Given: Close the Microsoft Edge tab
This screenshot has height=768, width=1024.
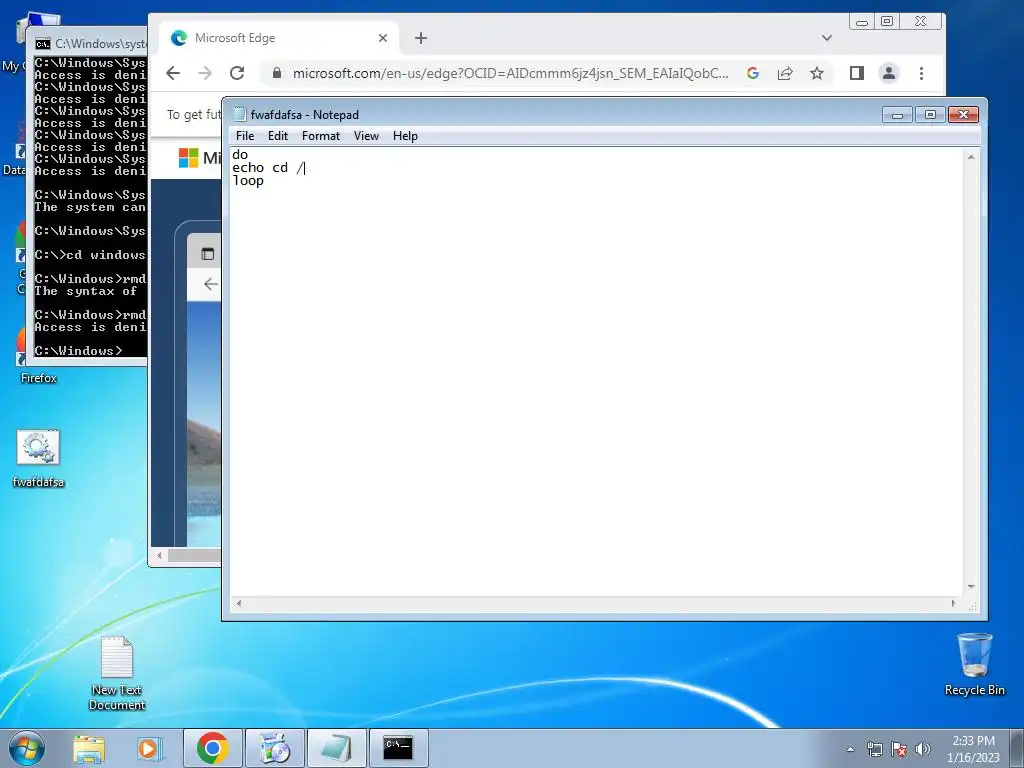Looking at the screenshot, I should coord(383,38).
